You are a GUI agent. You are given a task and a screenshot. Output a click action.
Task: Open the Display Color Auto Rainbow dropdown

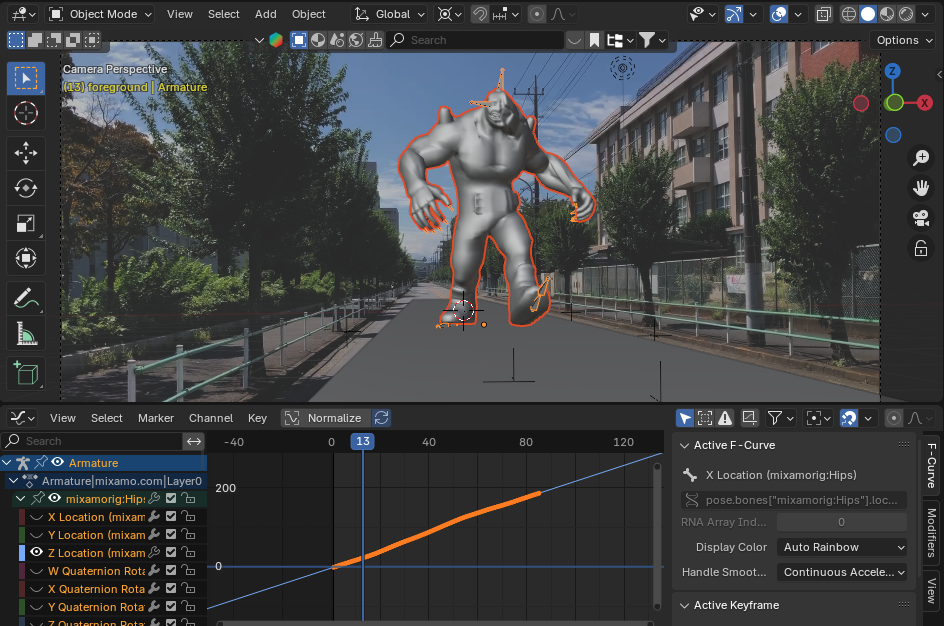tap(842, 547)
